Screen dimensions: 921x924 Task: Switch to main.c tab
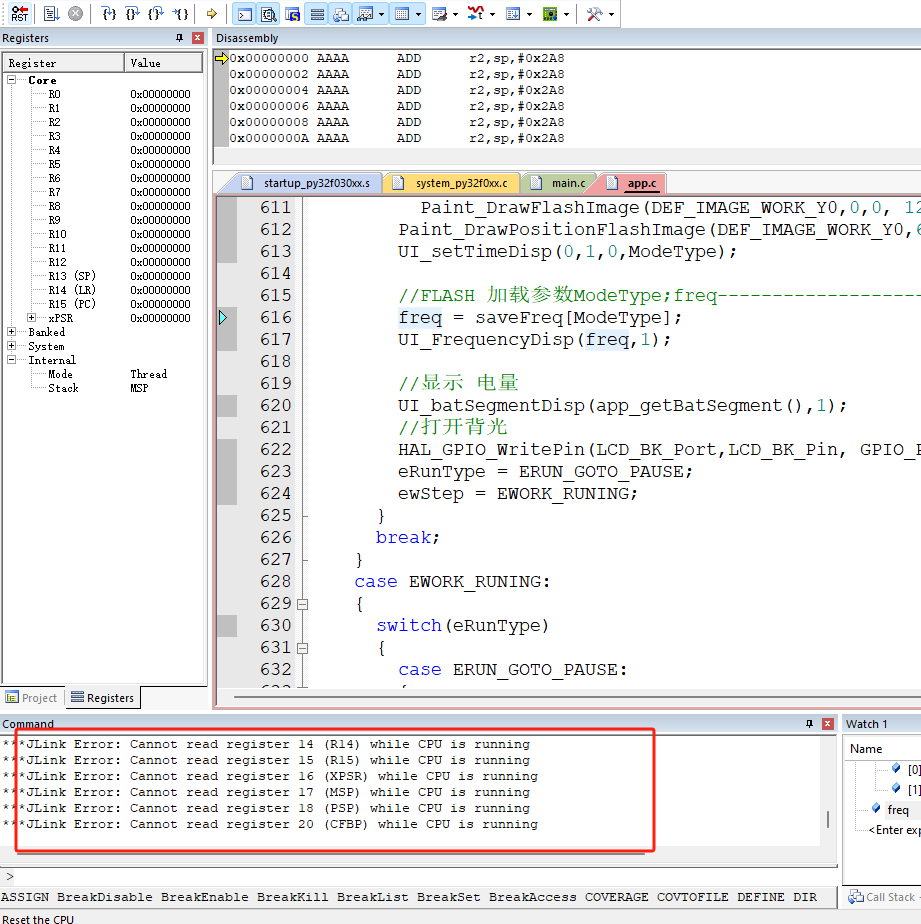pyautogui.click(x=559, y=183)
